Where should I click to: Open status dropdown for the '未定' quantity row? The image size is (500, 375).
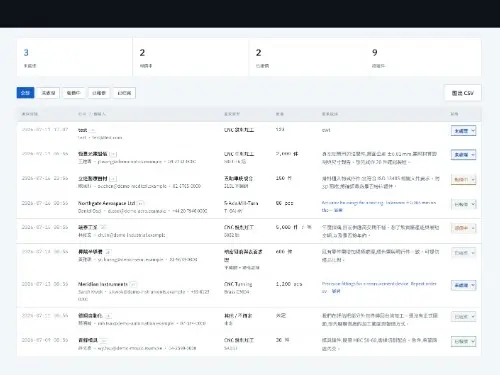click(x=463, y=316)
